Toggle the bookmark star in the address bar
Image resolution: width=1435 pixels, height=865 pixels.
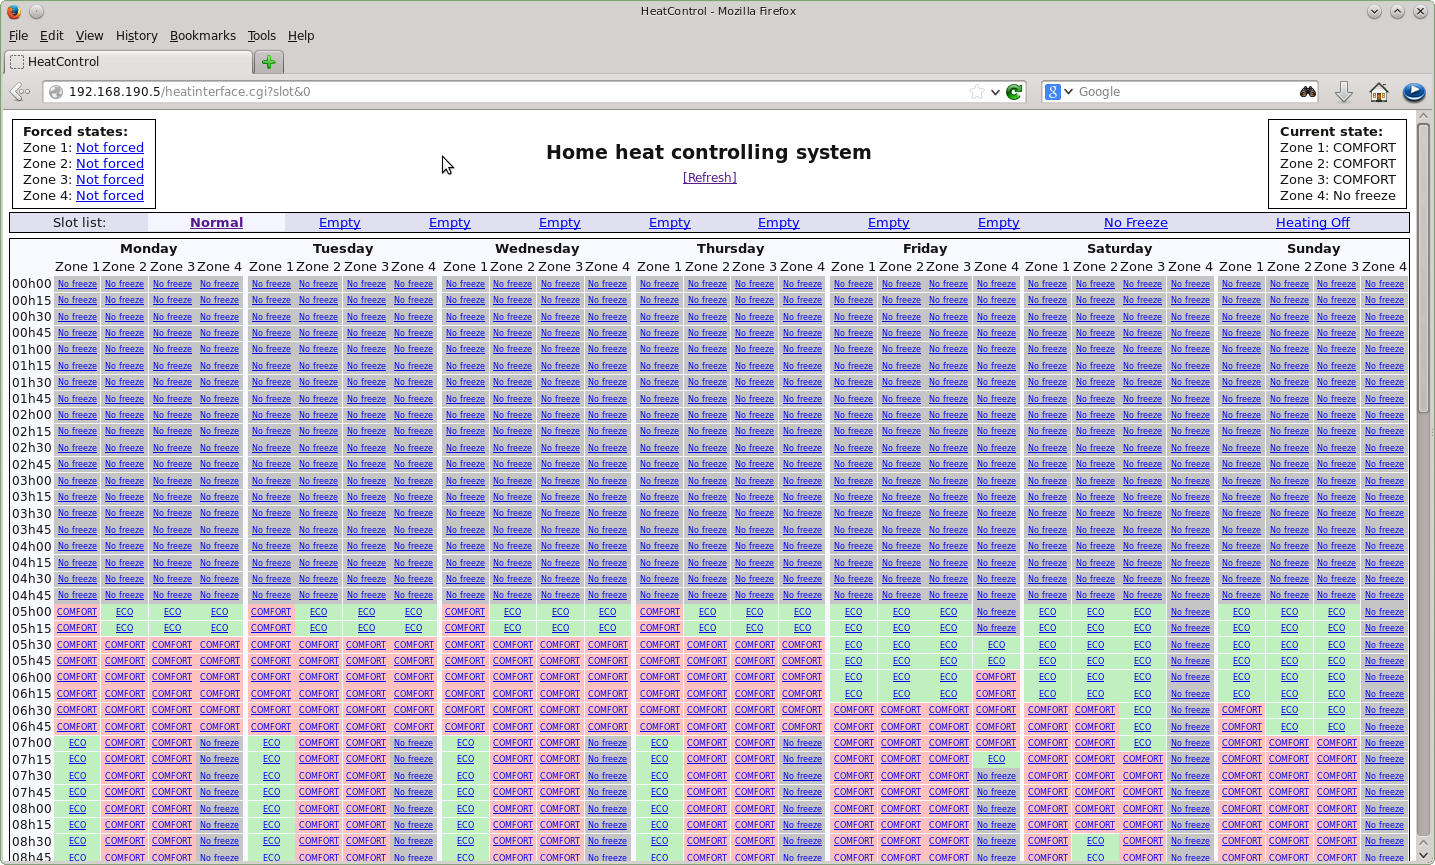coord(977,91)
